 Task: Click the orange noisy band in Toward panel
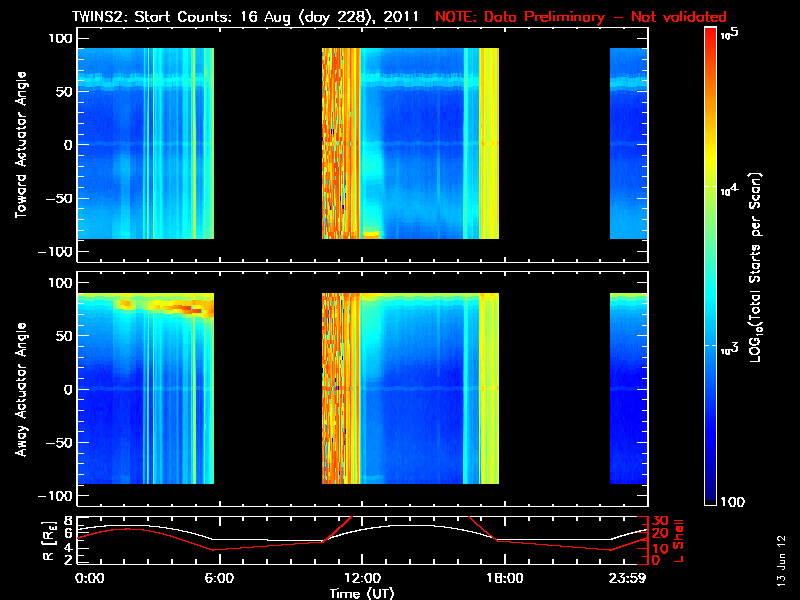(x=341, y=143)
